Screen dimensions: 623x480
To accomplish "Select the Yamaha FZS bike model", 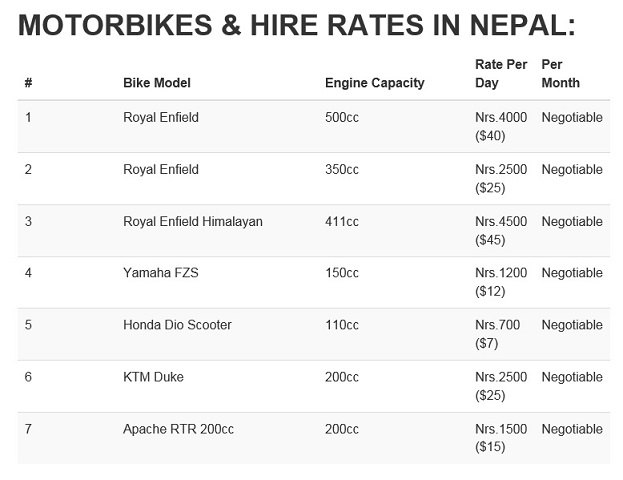I will click(161, 273).
